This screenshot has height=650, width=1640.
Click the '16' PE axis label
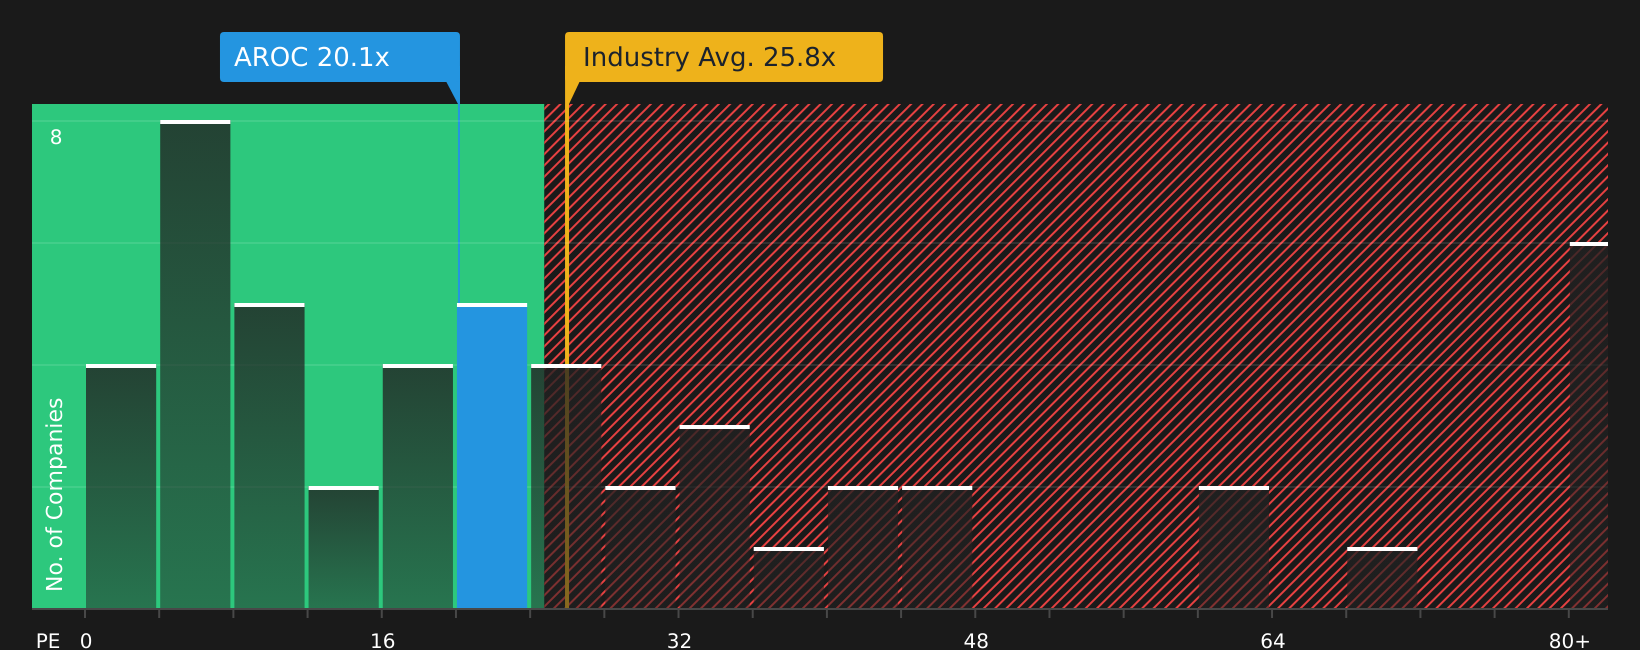point(383,641)
